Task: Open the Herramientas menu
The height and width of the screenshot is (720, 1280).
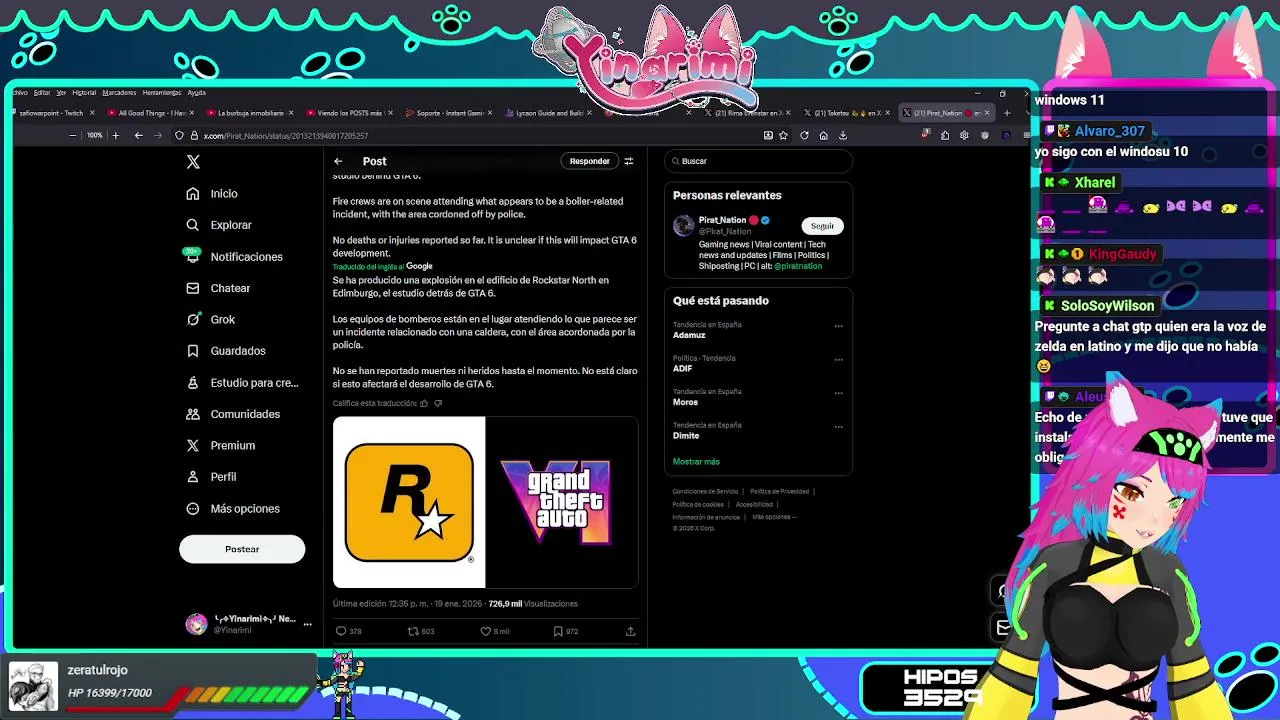Action: [161, 93]
